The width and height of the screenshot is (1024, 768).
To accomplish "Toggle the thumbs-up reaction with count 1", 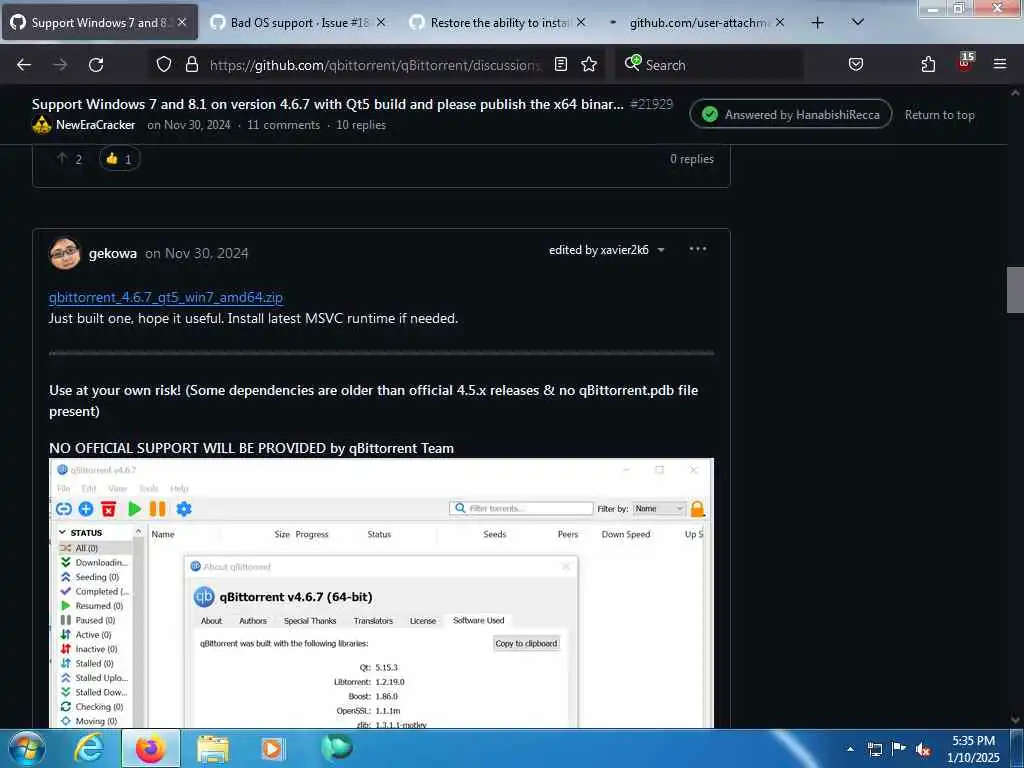I will tap(119, 159).
